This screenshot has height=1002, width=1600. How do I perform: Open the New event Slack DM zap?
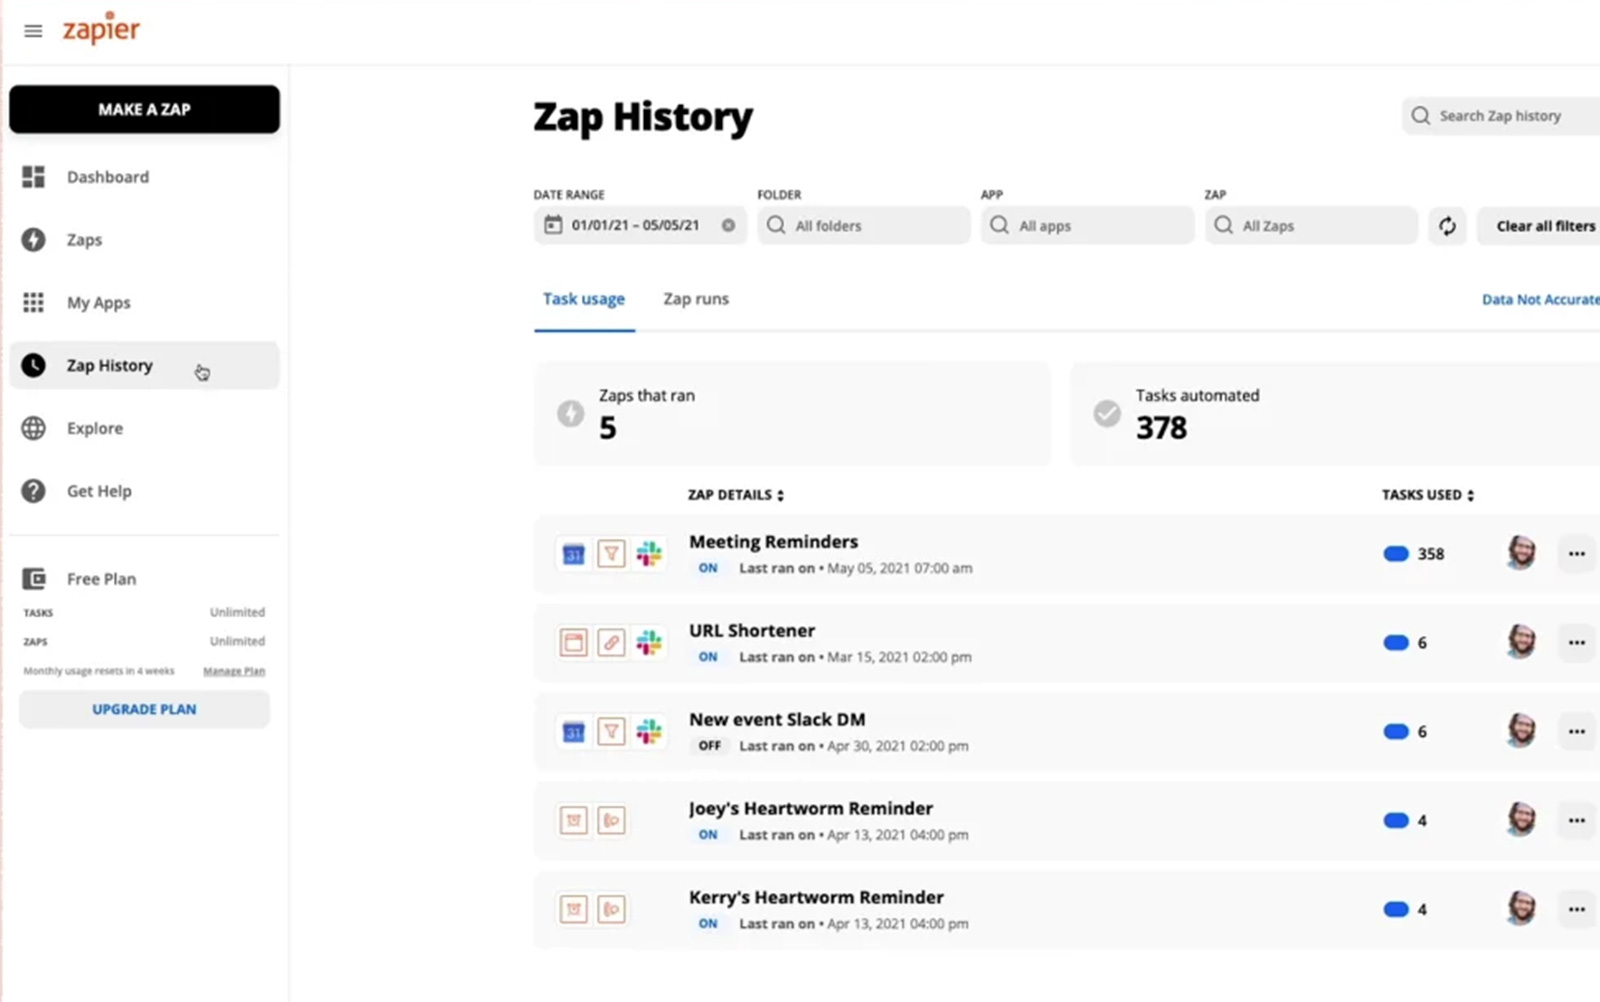pos(777,719)
